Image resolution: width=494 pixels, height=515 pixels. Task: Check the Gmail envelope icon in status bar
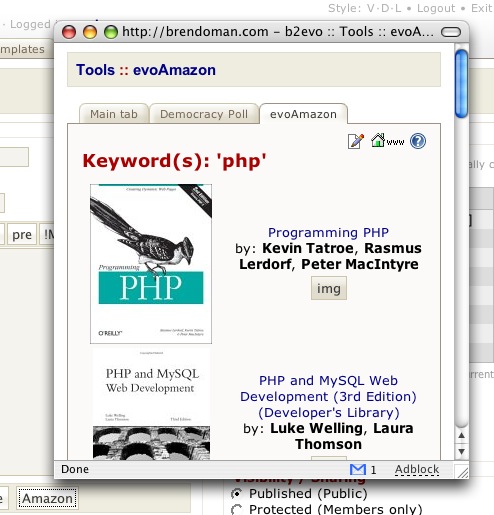point(358,469)
